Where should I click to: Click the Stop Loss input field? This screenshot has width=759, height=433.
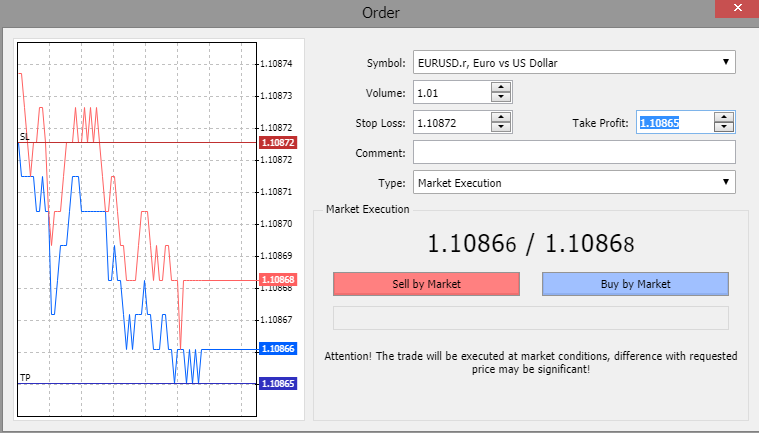coord(452,122)
